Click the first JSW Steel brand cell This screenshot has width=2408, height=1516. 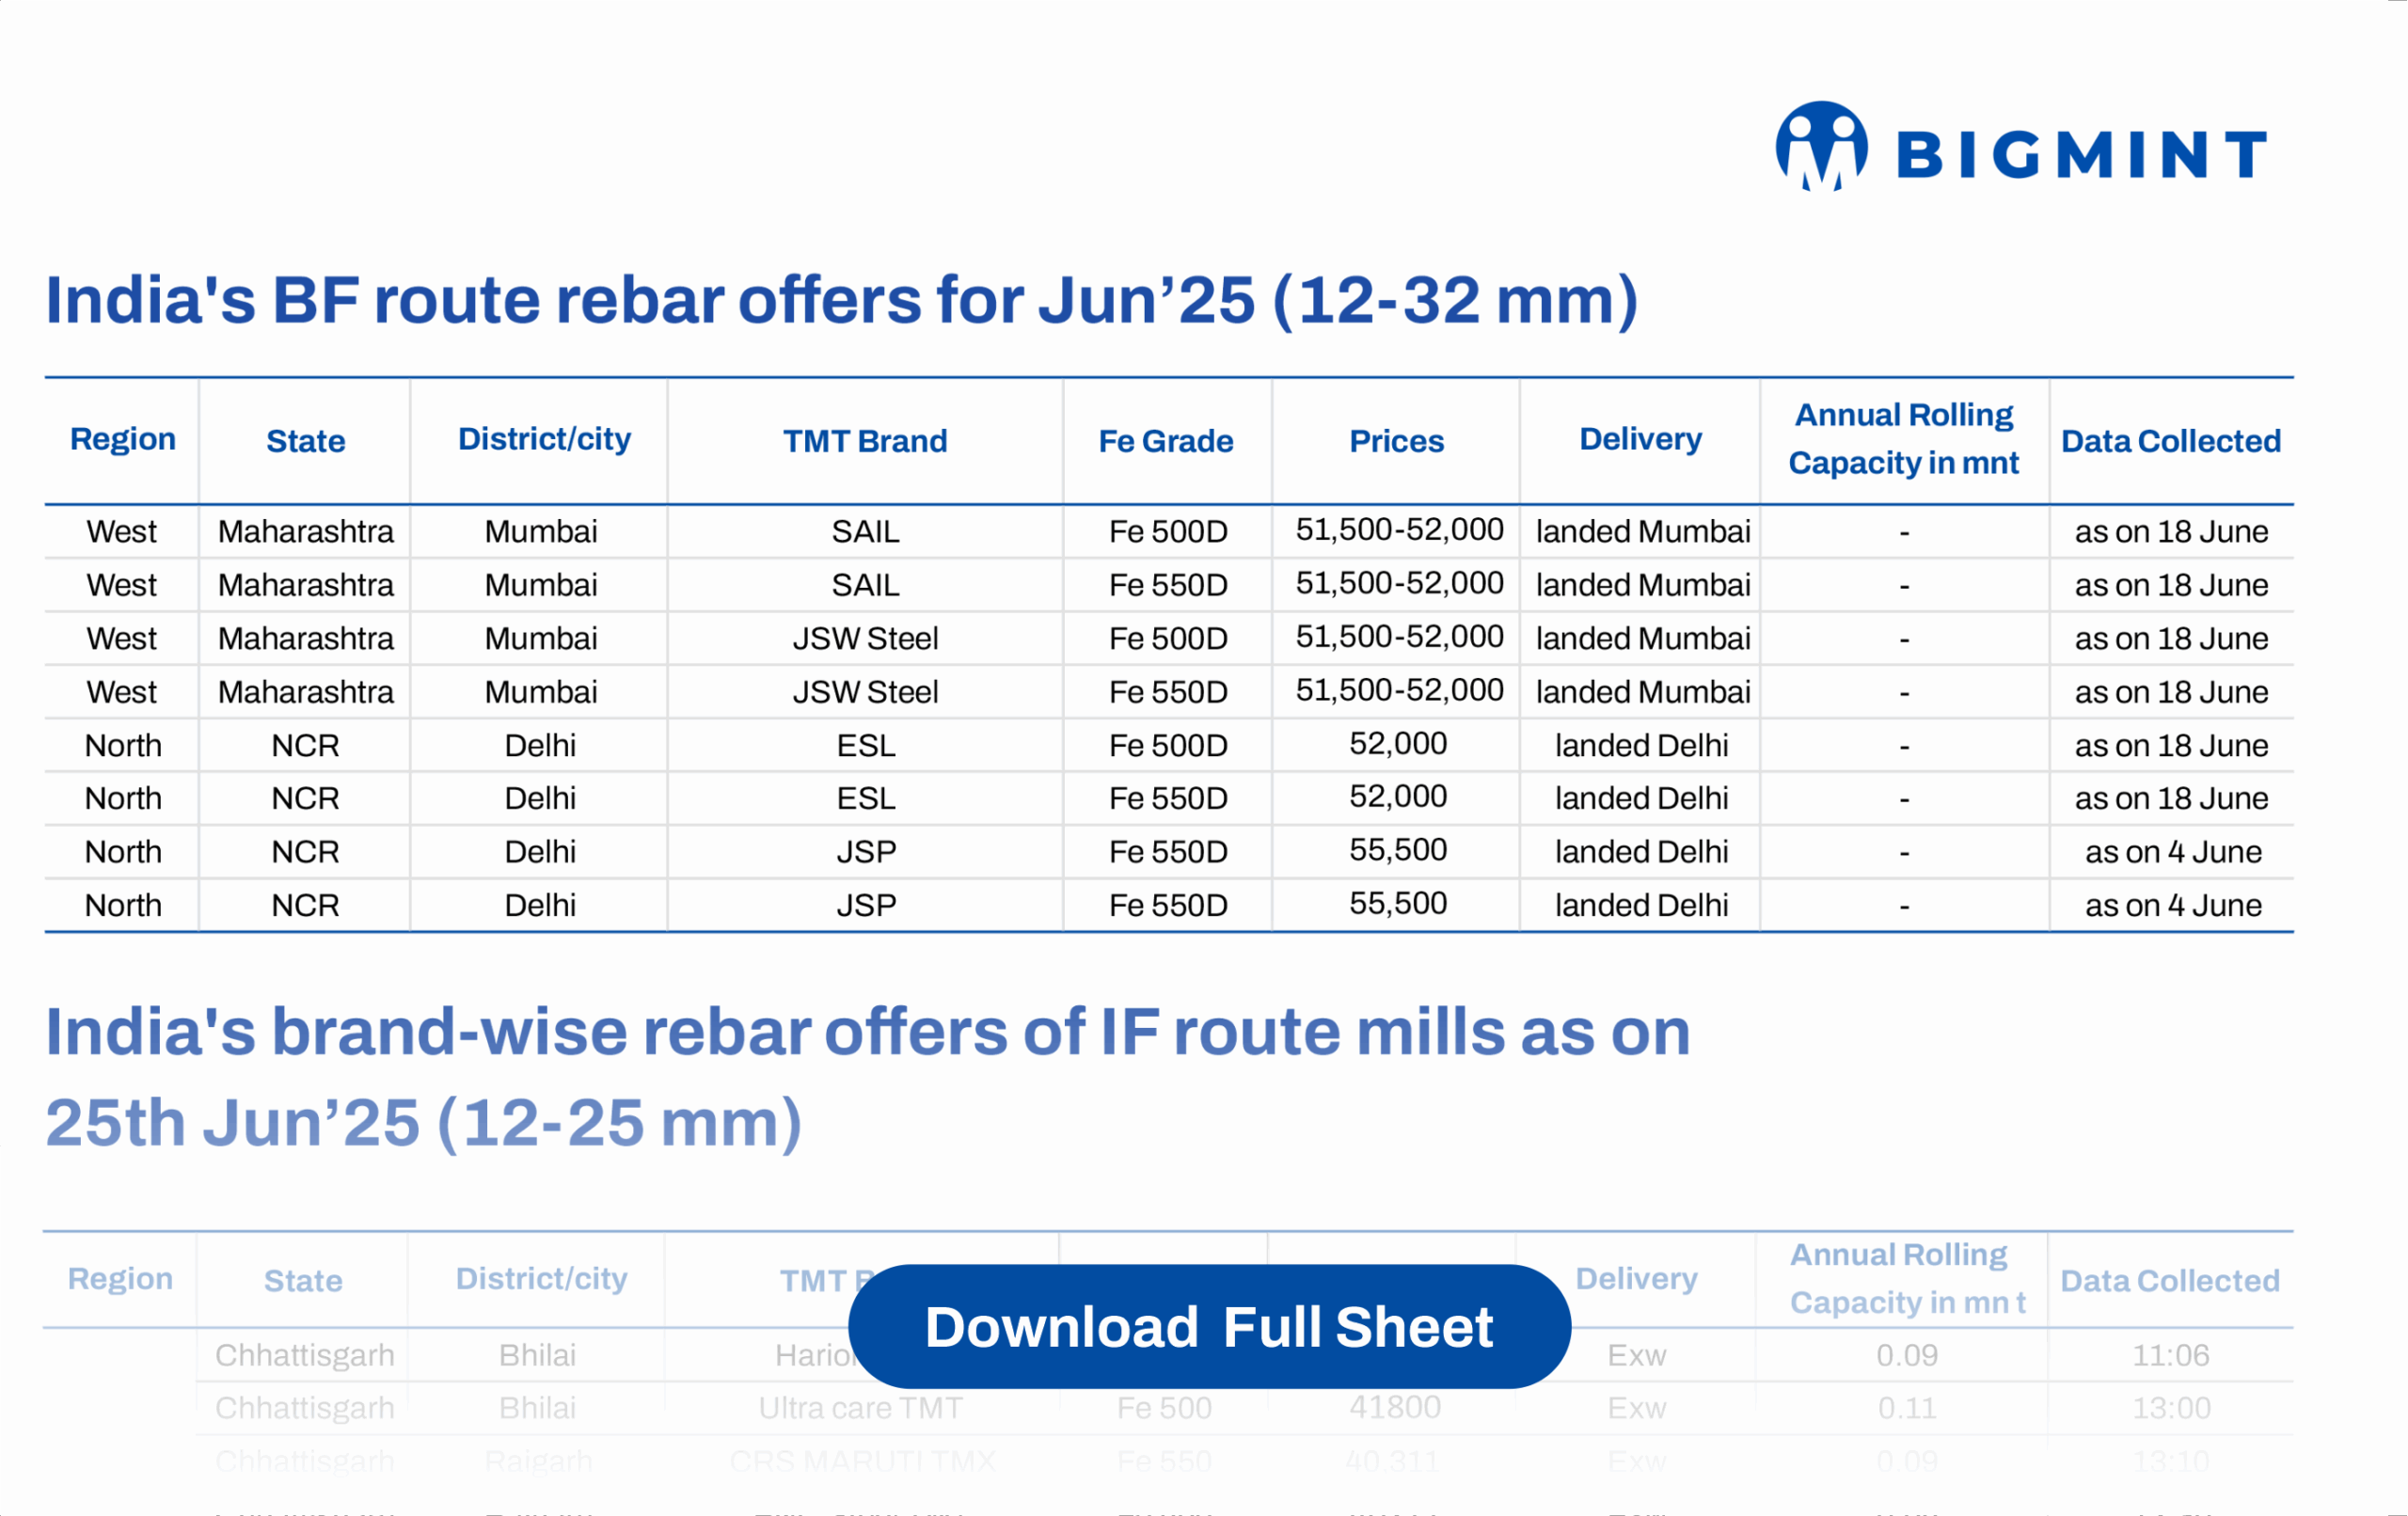865,639
